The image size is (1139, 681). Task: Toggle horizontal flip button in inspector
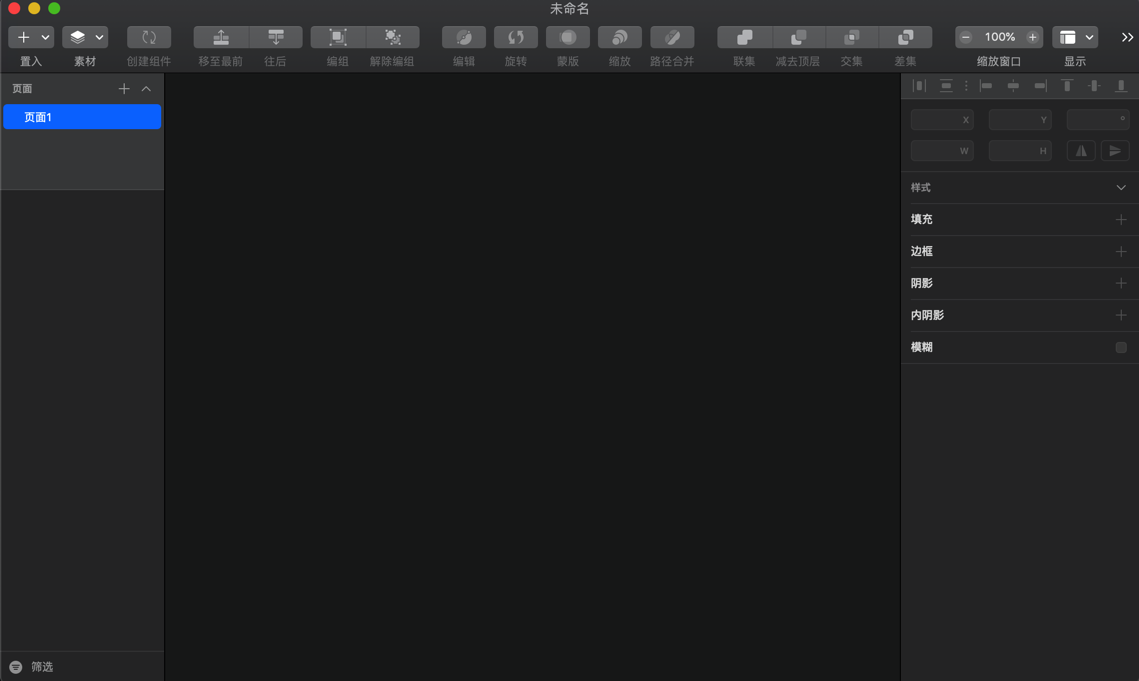(1081, 150)
